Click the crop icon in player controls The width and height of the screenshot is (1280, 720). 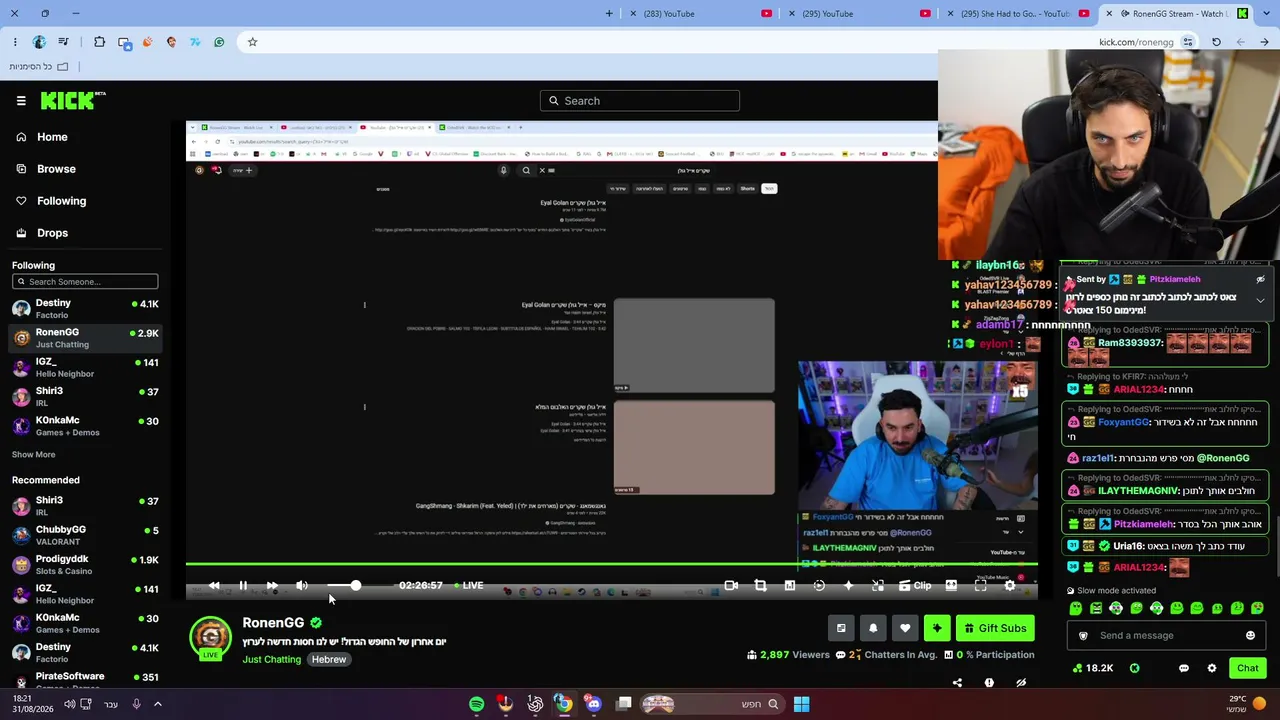click(760, 585)
